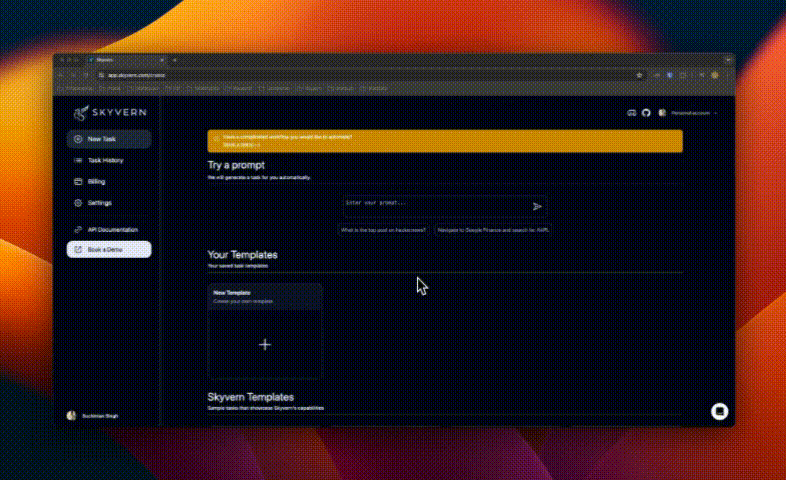Bookmark the page with the star icon
This screenshot has width=786, height=480.
pyautogui.click(x=639, y=75)
